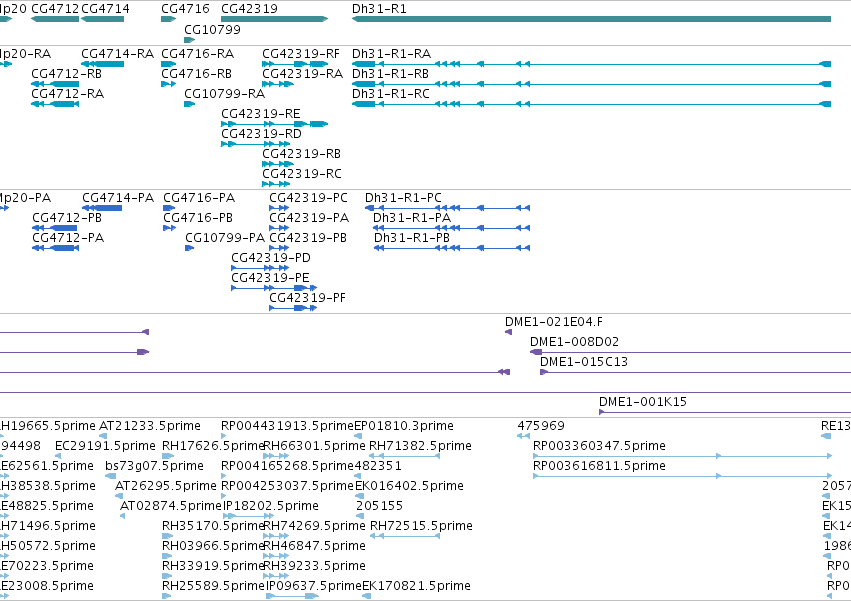Select transcript CG42319-RB
The height and width of the screenshot is (601, 851).
[x=278, y=165]
